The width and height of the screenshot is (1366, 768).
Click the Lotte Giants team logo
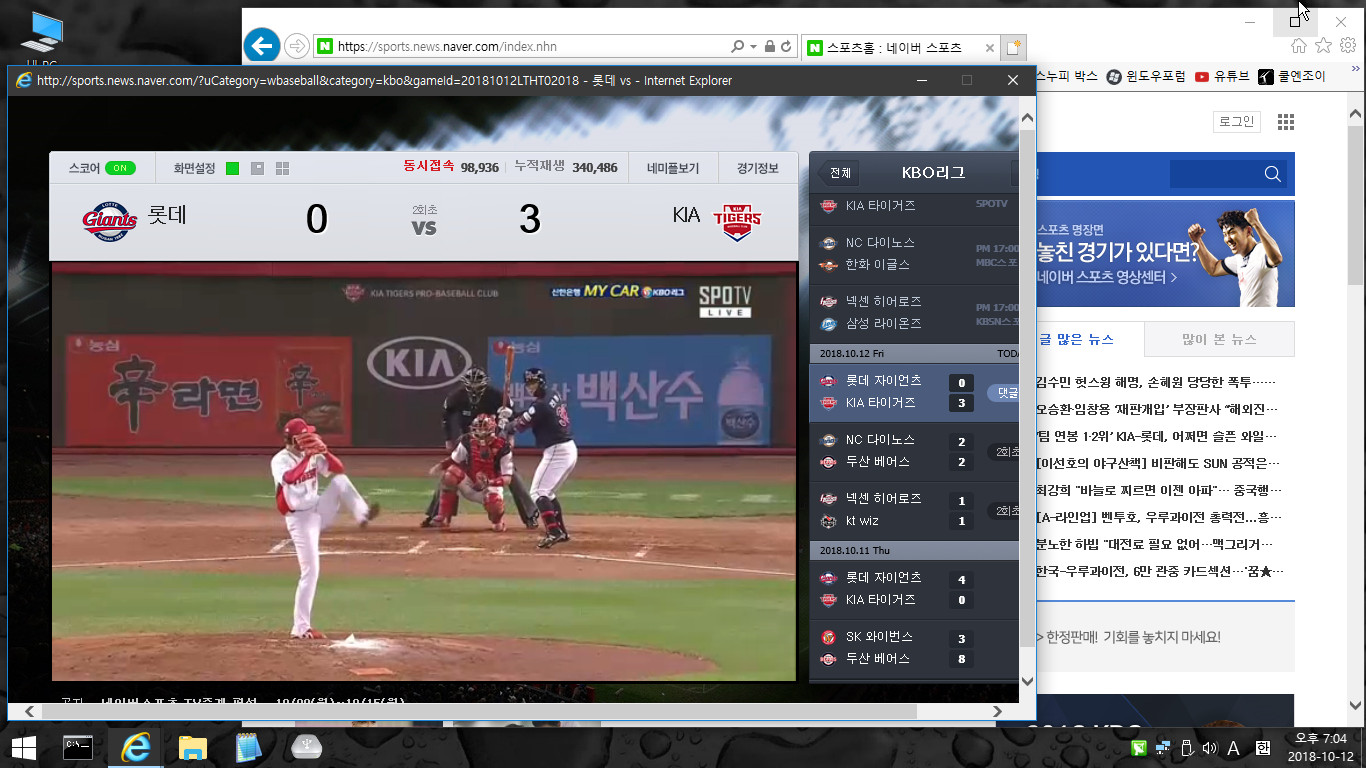[109, 221]
